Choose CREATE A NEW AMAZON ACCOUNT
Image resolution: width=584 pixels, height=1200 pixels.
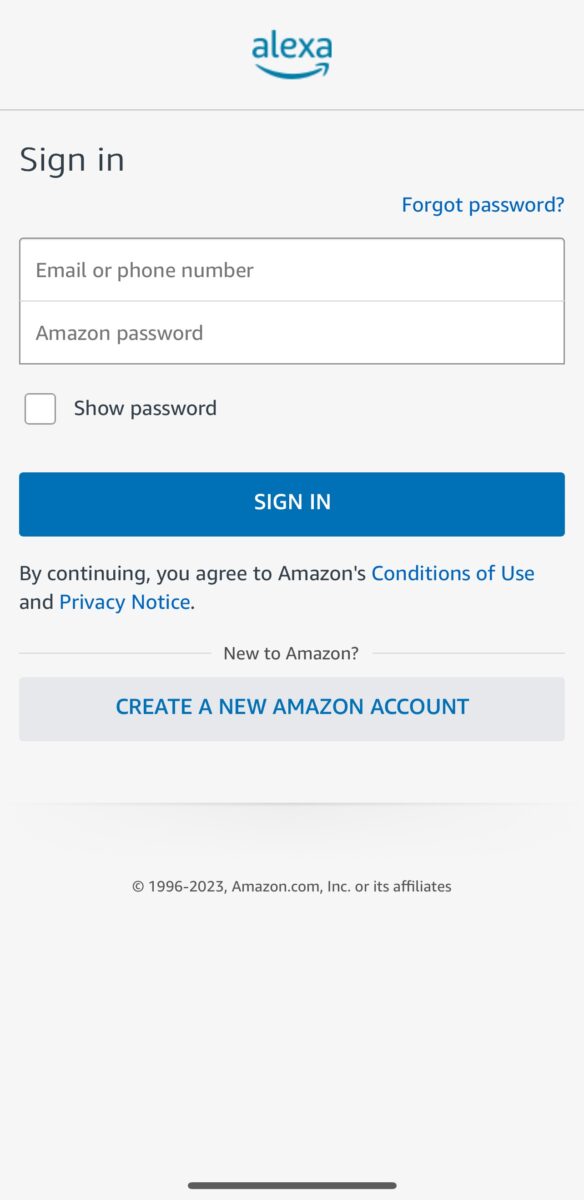[292, 708]
